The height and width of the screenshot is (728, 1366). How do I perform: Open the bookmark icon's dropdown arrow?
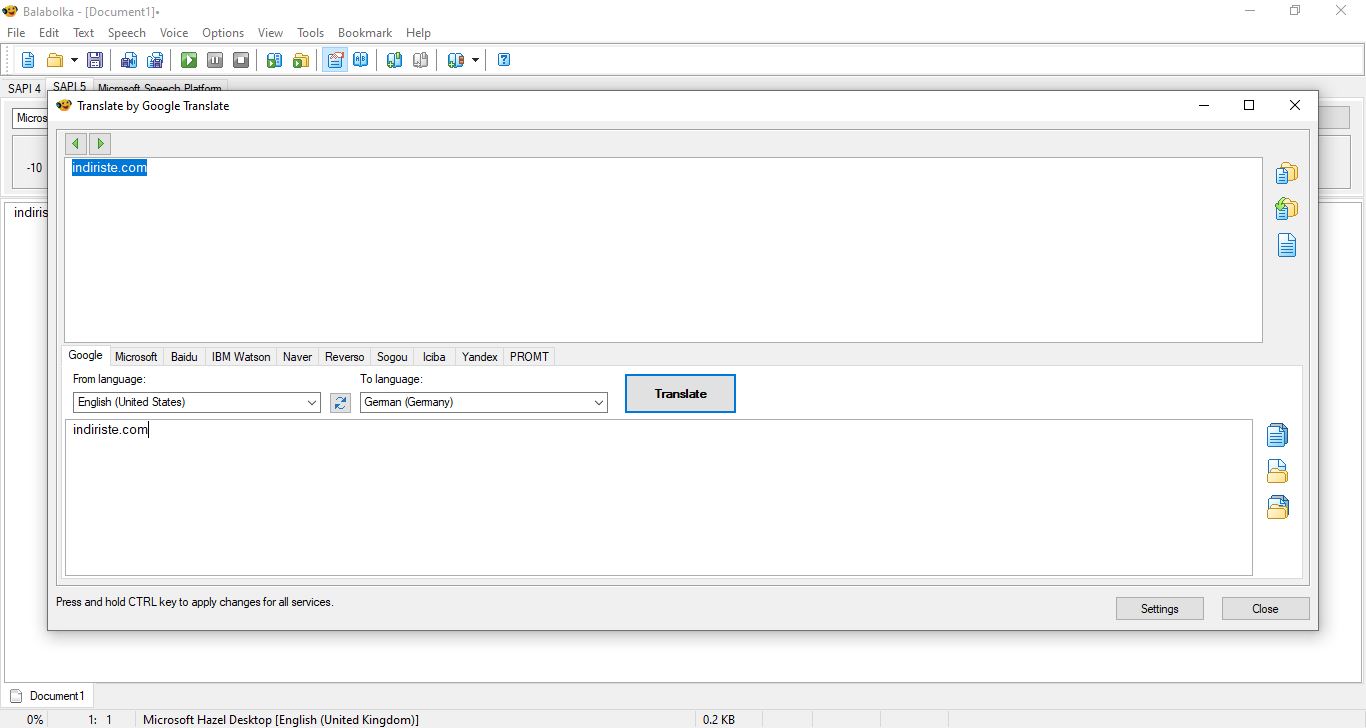[475, 60]
